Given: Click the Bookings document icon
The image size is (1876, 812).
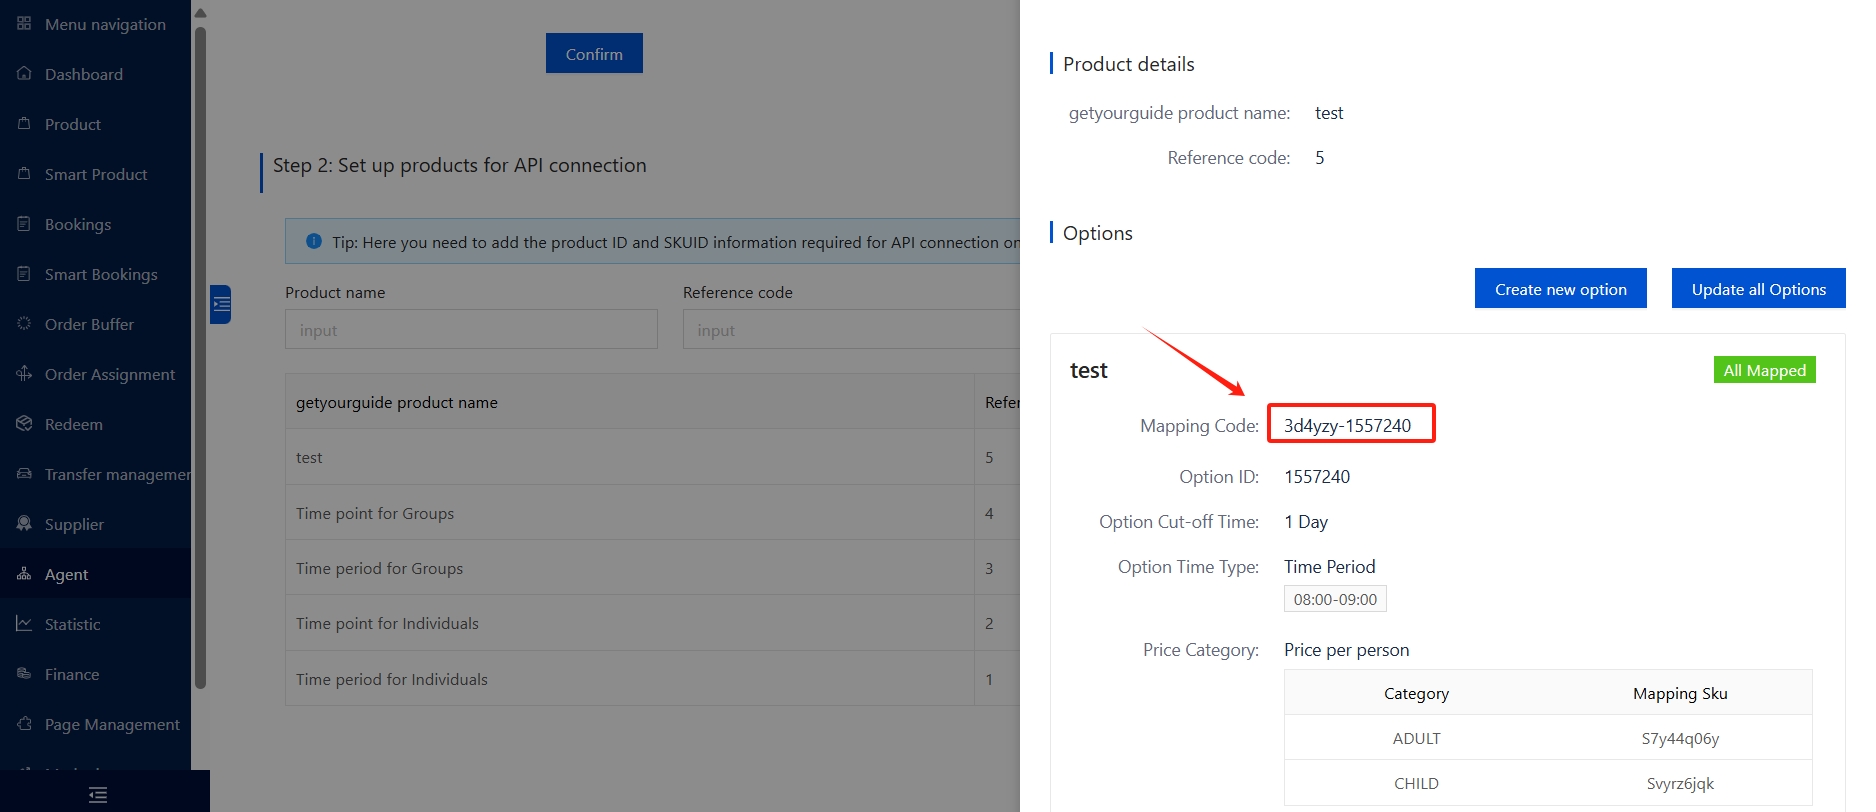Looking at the screenshot, I should pyautogui.click(x=24, y=224).
